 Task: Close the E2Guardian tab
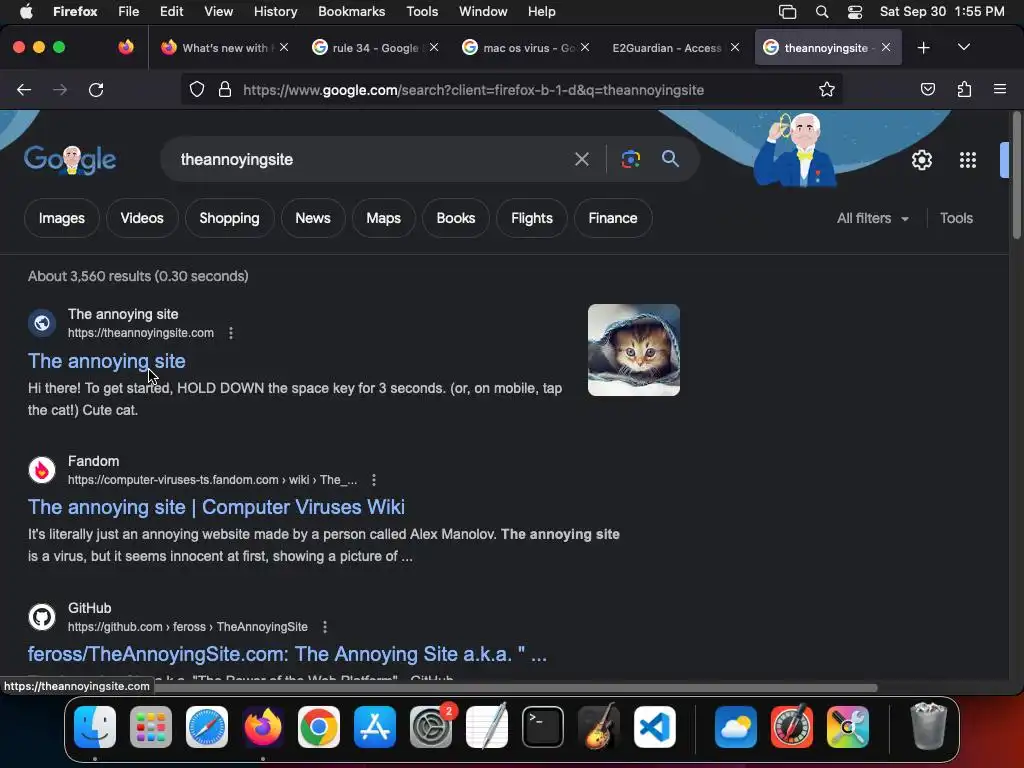click(735, 47)
